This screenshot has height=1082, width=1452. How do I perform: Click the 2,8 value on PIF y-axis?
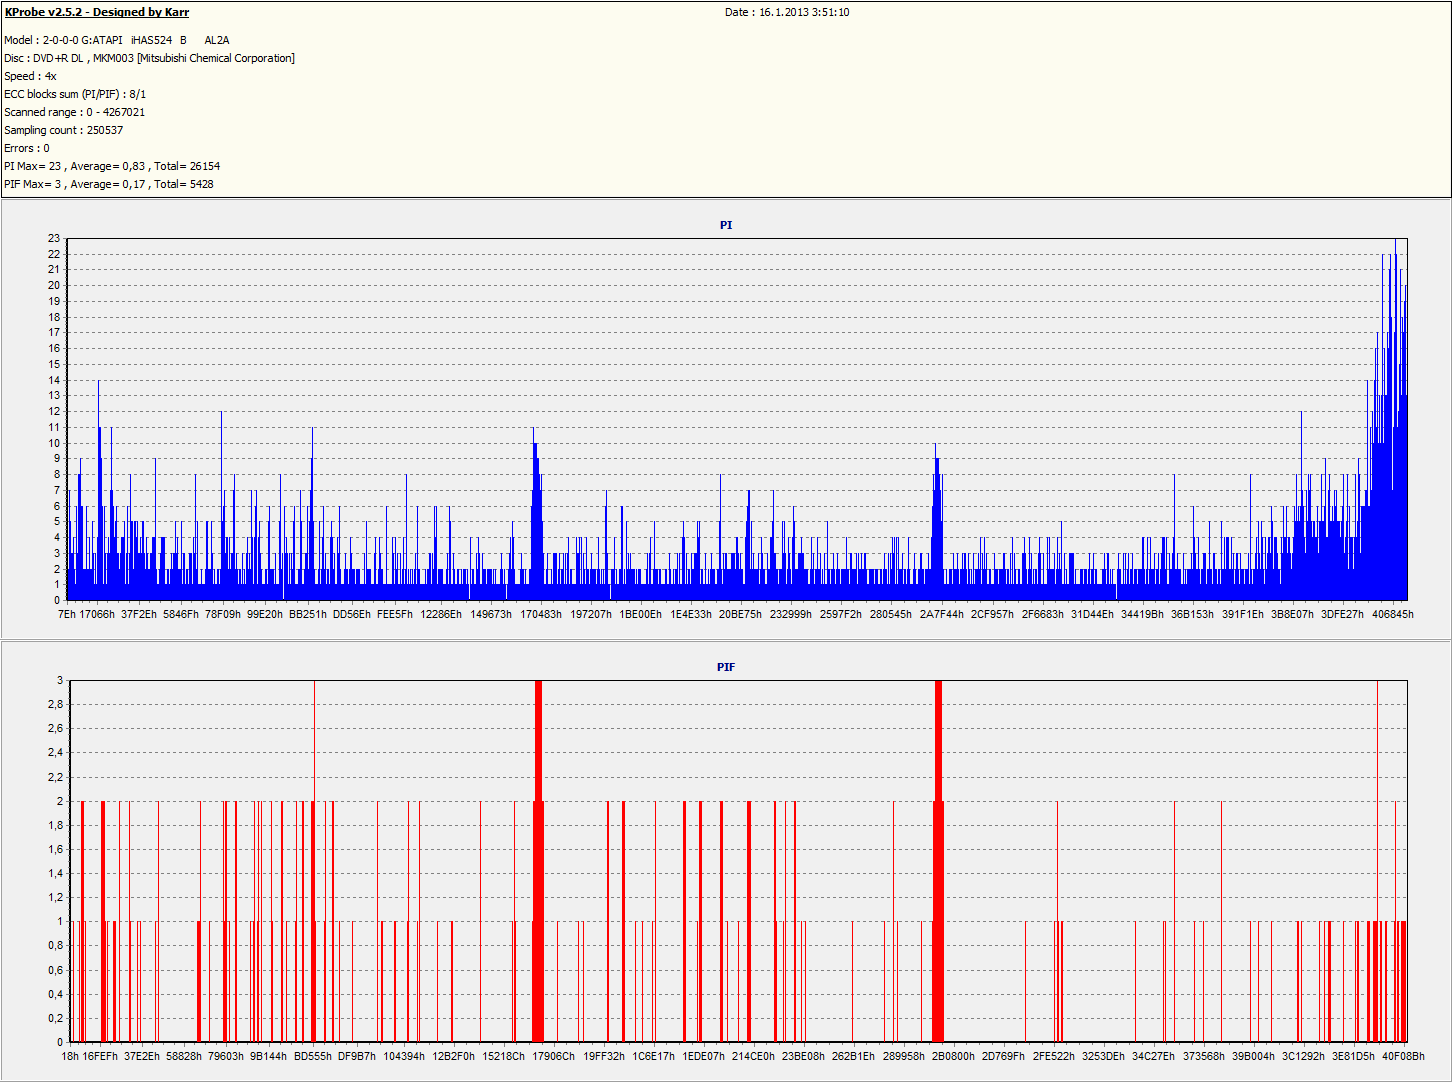pos(55,704)
